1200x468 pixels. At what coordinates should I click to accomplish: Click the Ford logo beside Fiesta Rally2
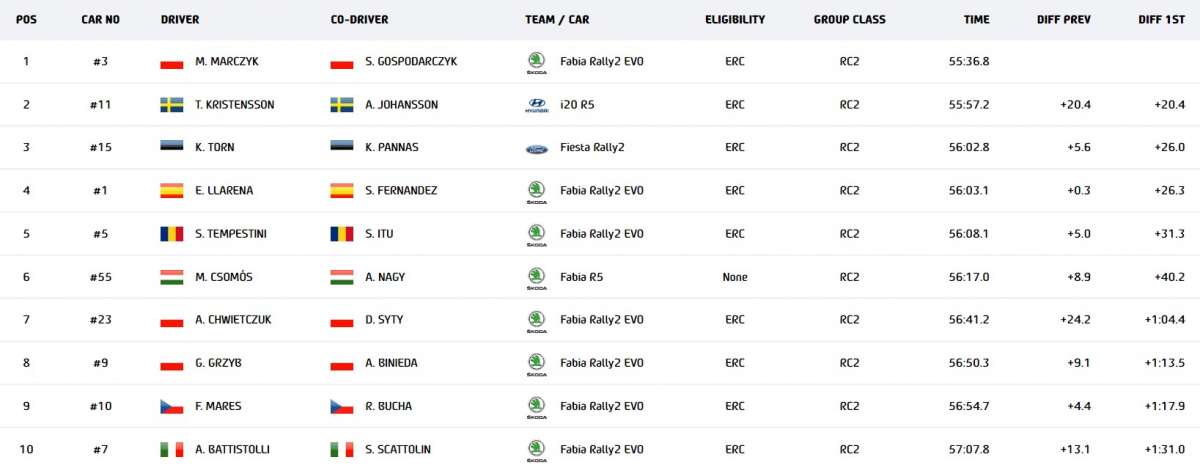536,149
